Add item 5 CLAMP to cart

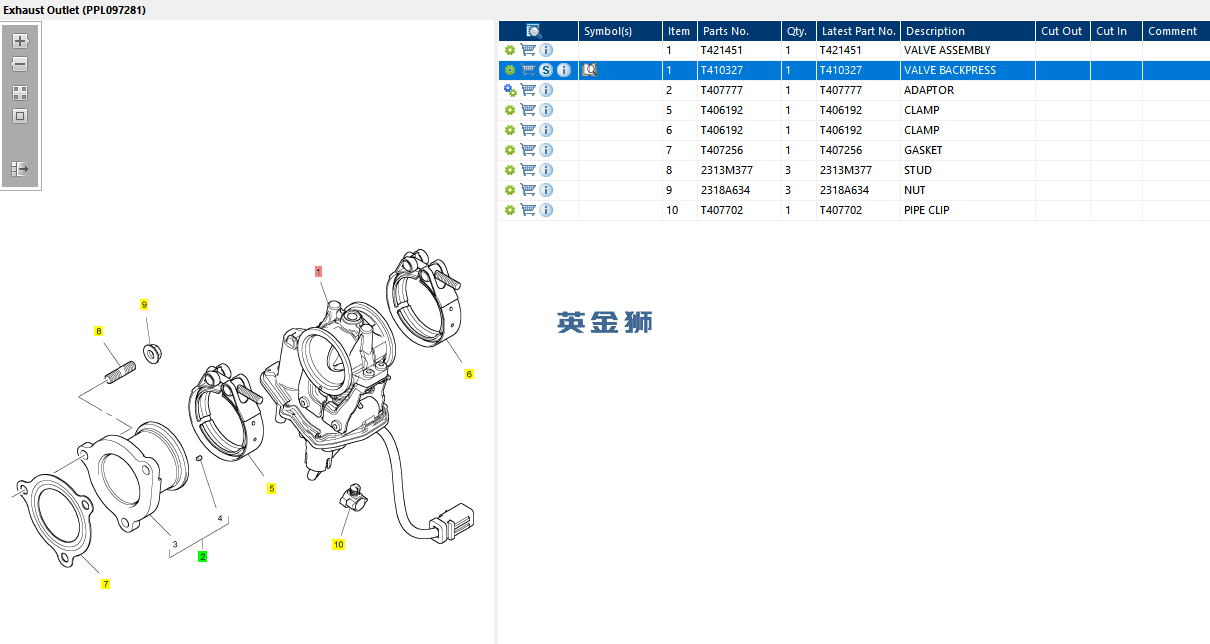click(x=528, y=110)
